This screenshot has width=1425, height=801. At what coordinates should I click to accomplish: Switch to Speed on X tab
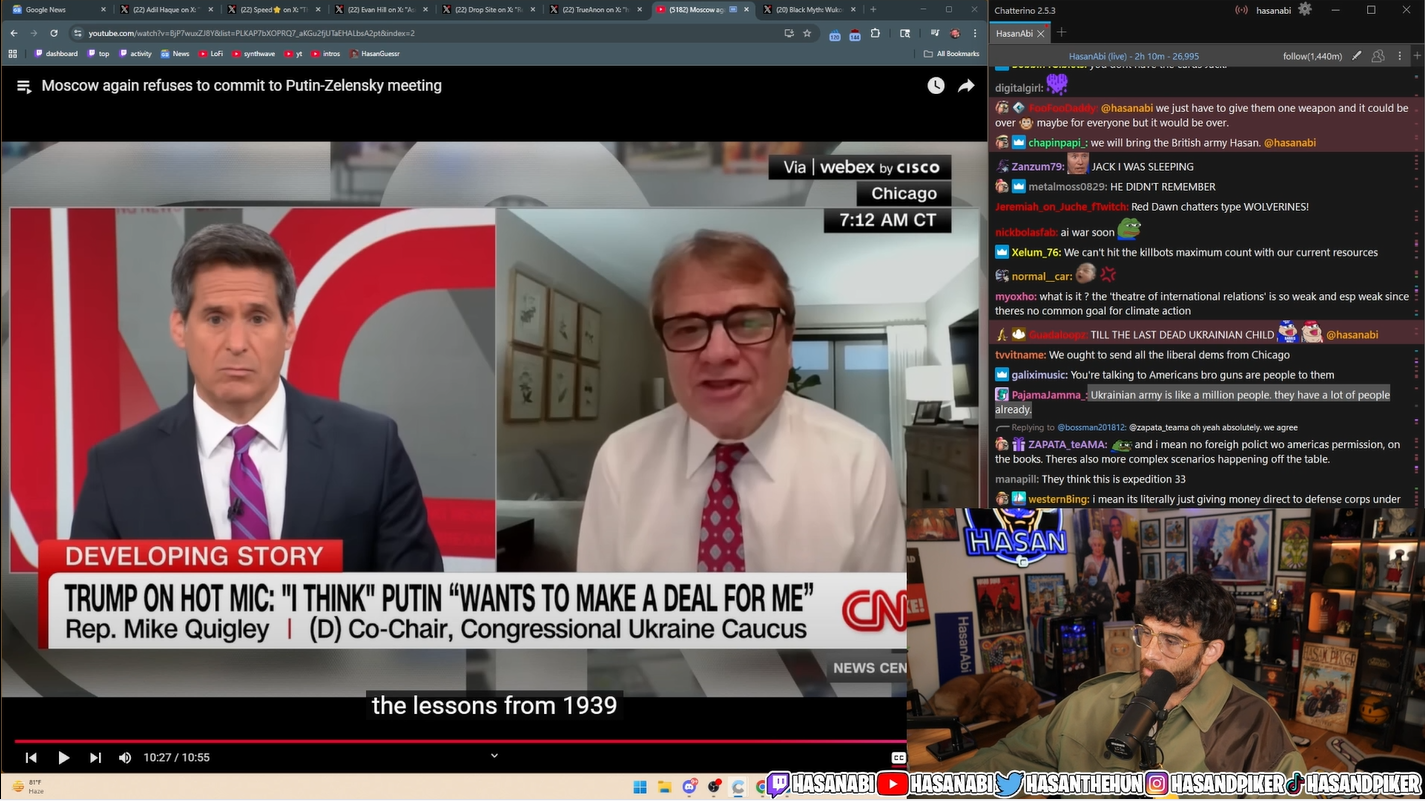click(272, 9)
